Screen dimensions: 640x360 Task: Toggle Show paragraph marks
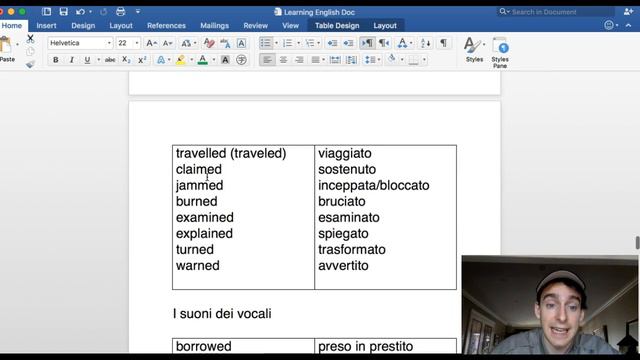point(443,43)
